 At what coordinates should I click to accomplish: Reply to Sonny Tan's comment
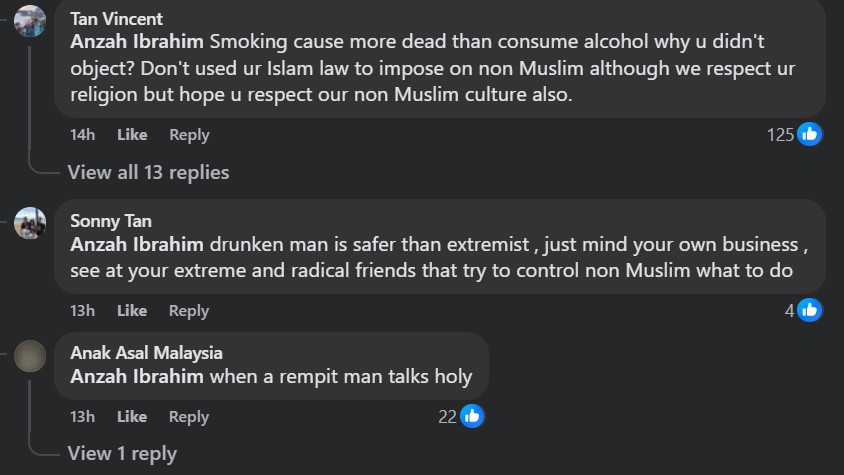click(x=189, y=311)
